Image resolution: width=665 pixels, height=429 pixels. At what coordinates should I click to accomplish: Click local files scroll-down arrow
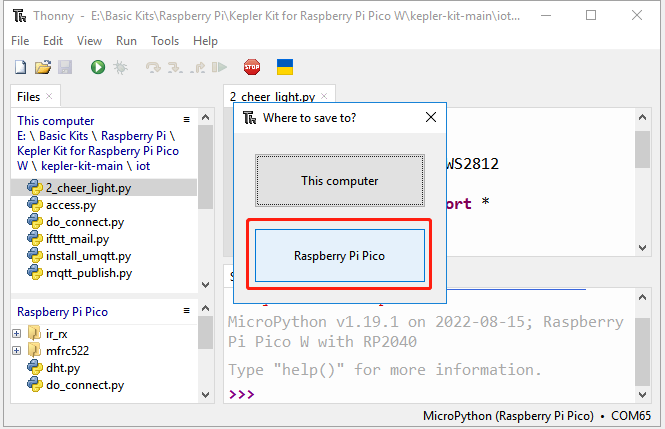[x=206, y=284]
